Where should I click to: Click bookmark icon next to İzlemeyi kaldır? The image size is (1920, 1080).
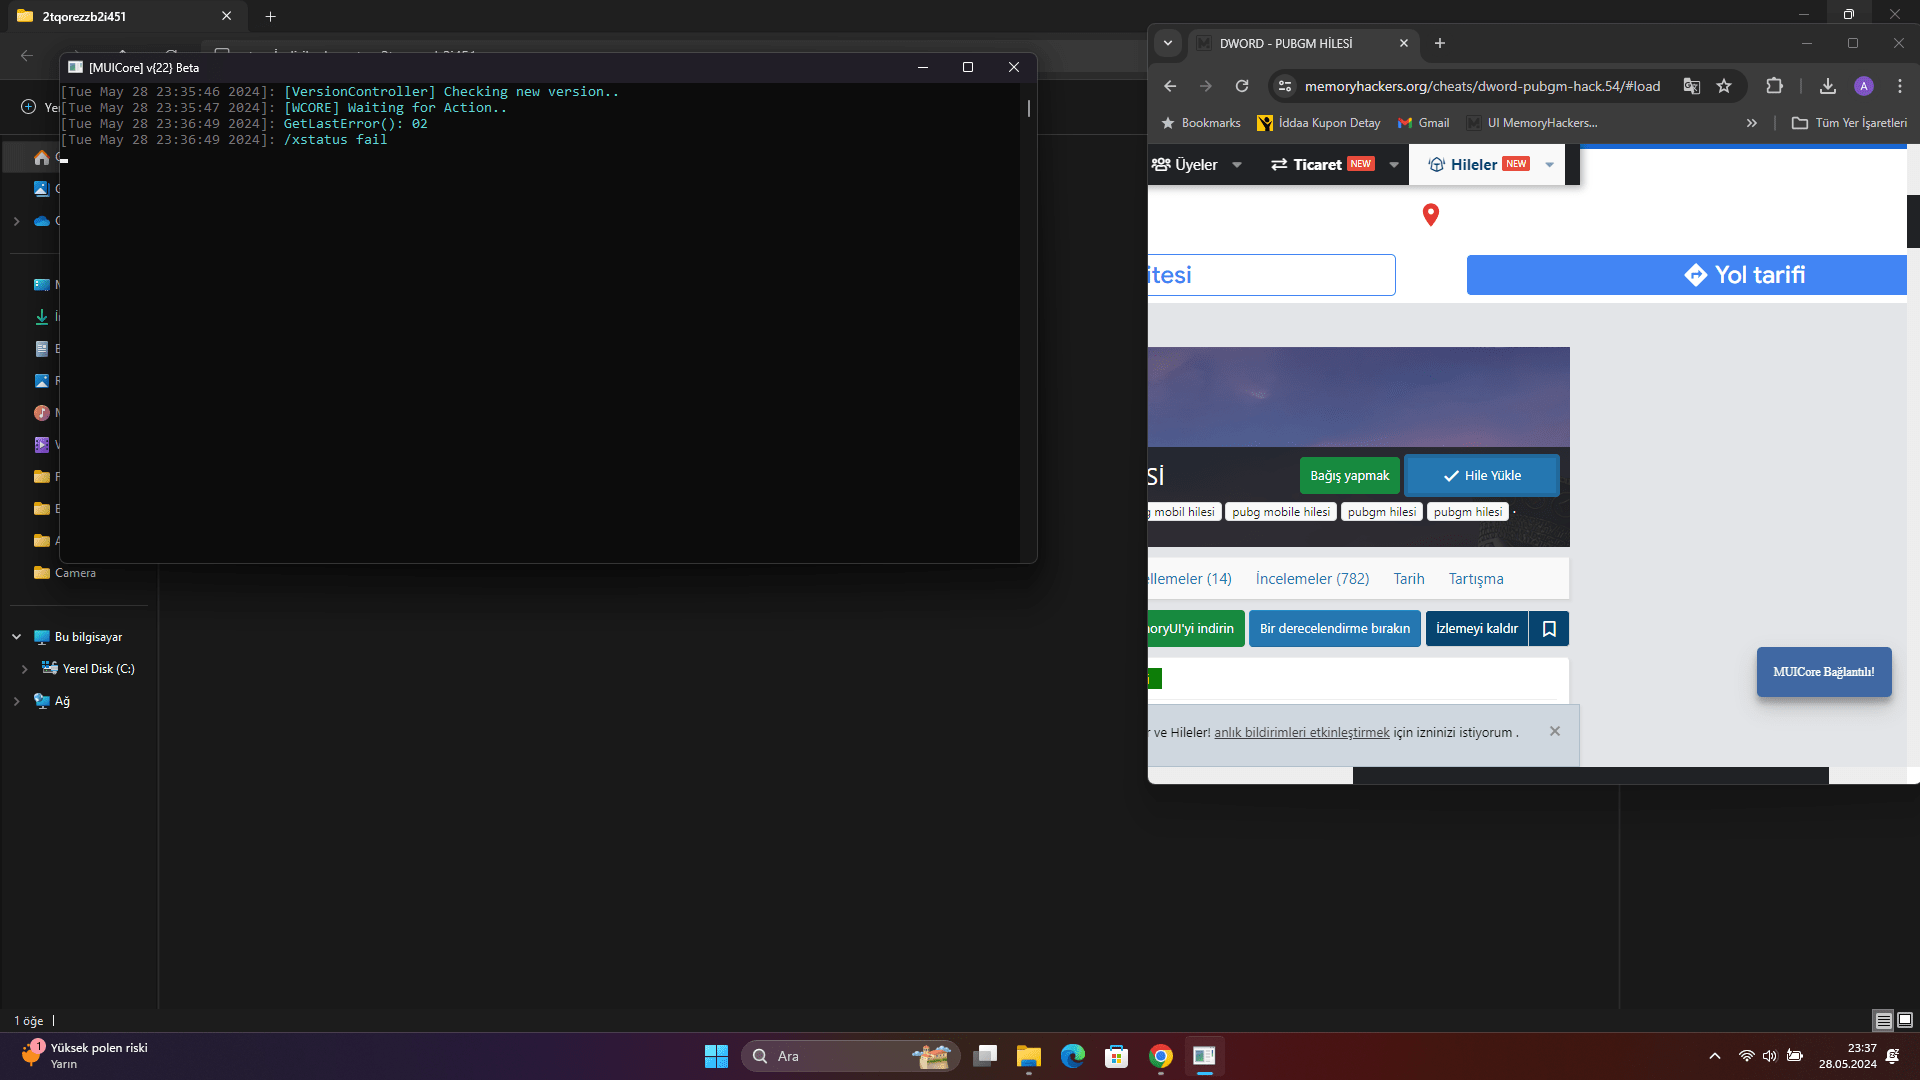pos(1549,629)
